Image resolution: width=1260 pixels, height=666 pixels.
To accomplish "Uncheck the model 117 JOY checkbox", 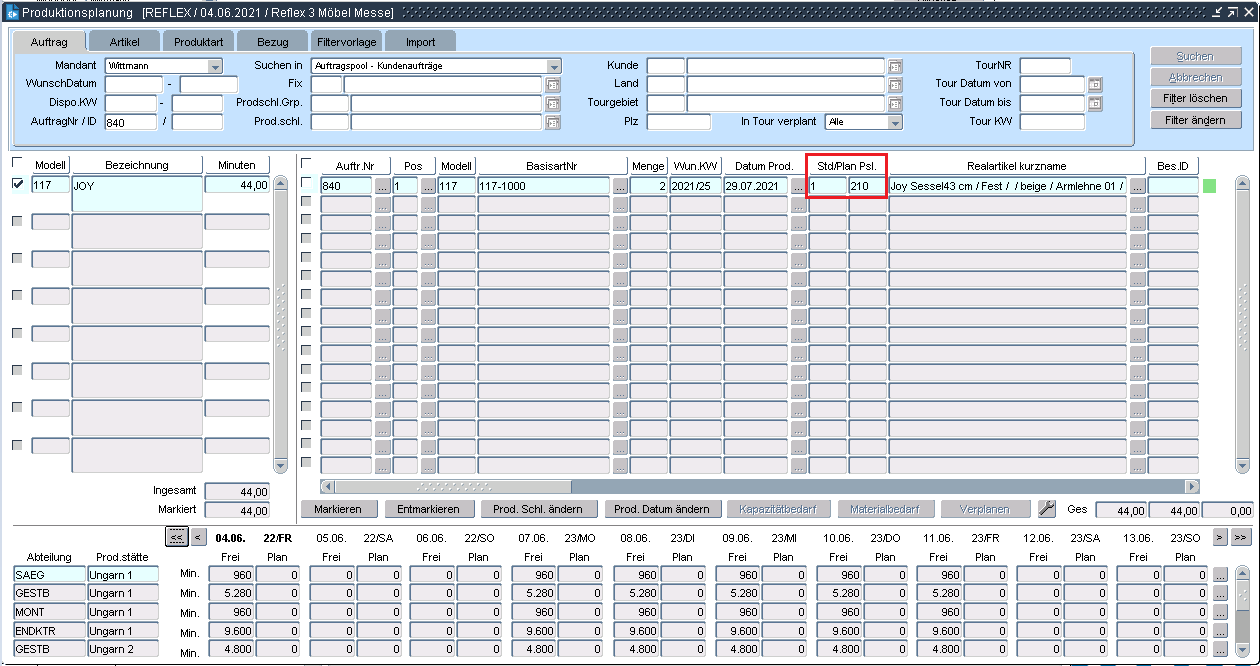I will [x=18, y=184].
